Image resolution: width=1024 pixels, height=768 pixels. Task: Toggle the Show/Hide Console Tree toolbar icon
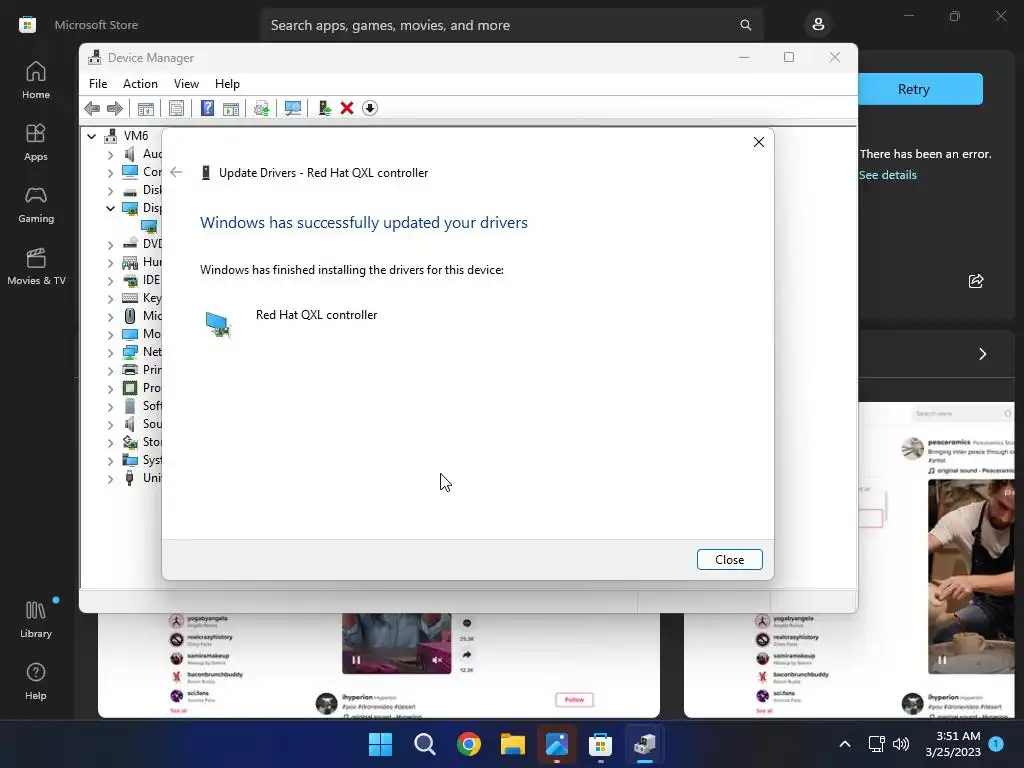coord(146,108)
